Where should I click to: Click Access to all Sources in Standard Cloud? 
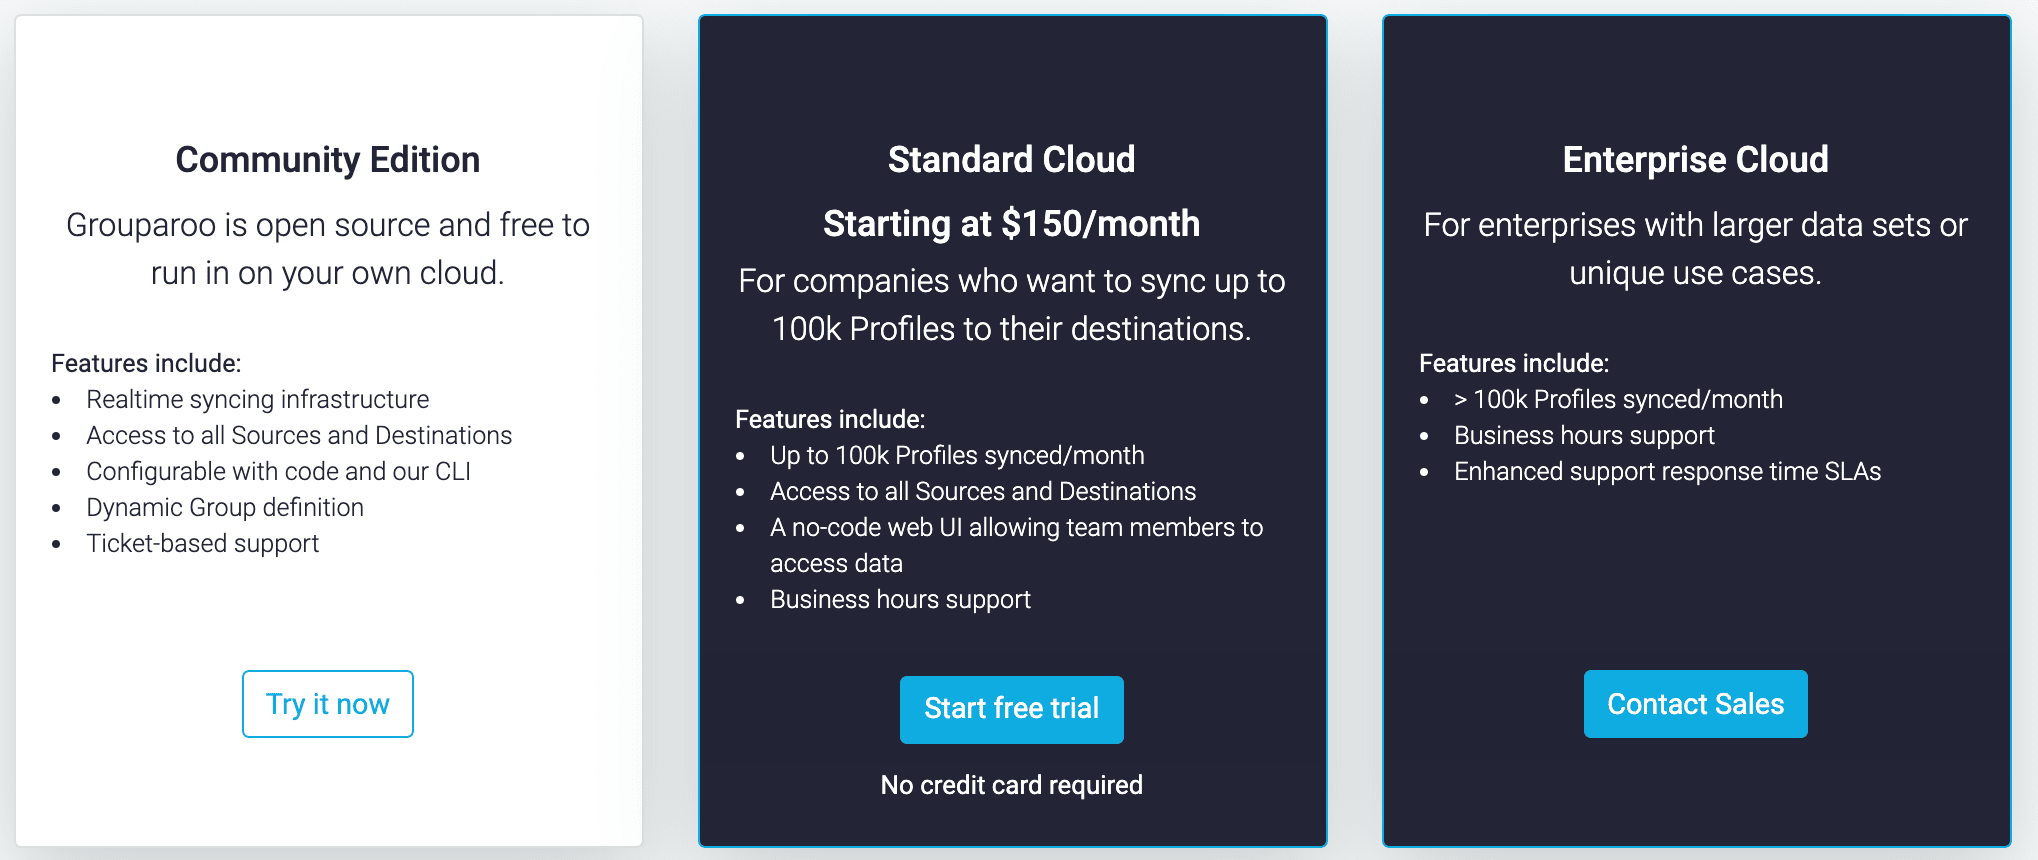click(x=983, y=491)
